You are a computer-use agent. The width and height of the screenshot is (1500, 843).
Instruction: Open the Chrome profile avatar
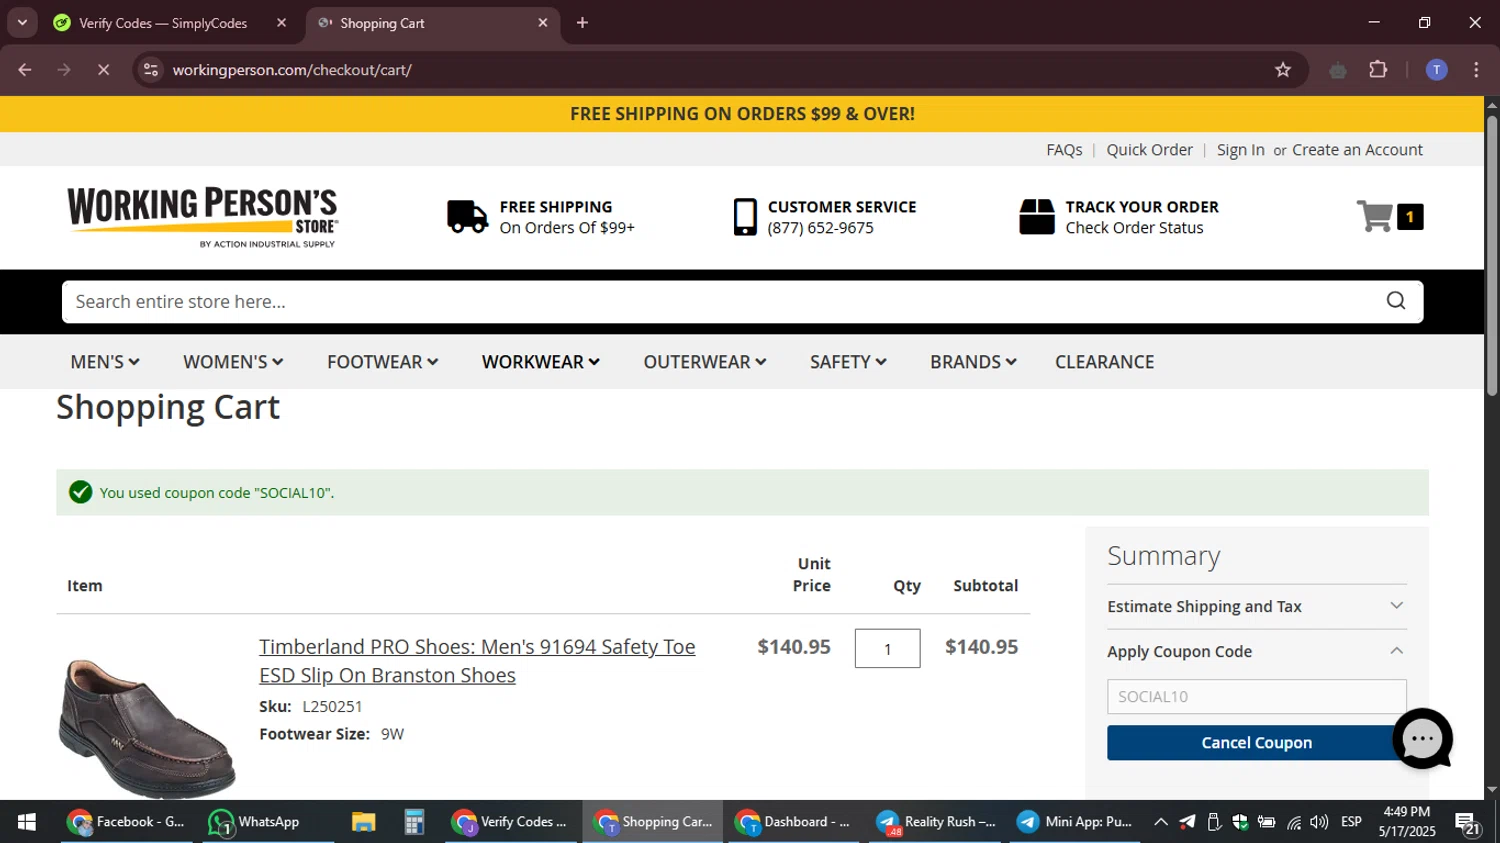point(1436,70)
